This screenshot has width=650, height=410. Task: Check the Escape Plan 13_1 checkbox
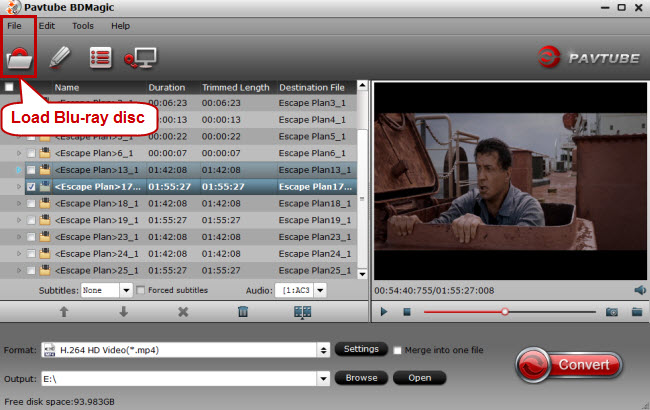pos(31,170)
